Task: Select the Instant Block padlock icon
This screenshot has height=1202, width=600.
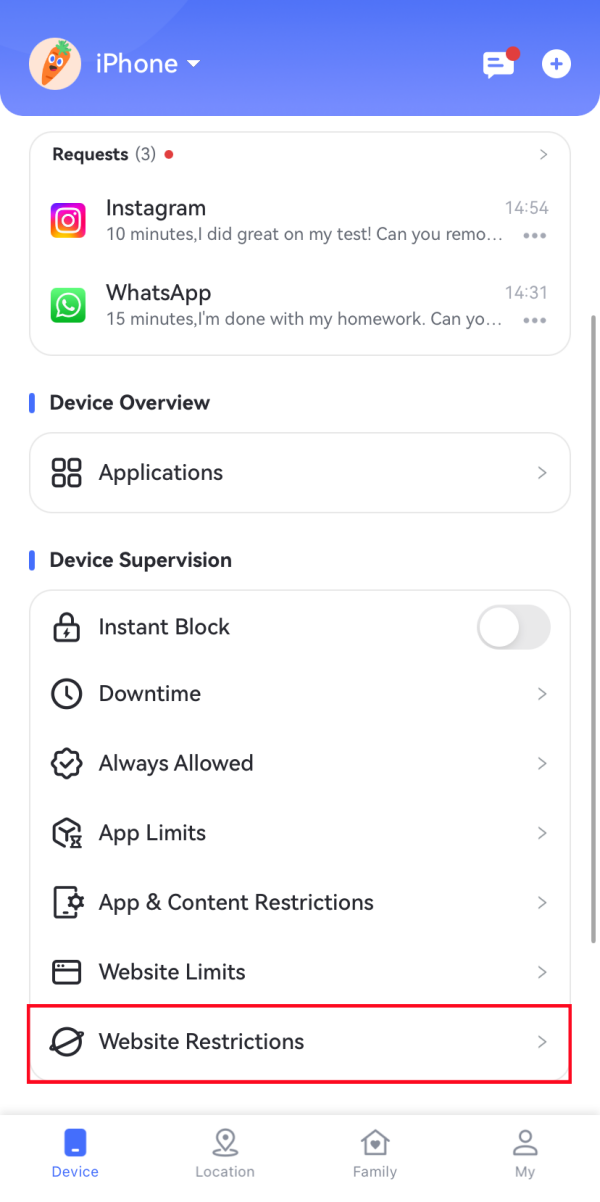Action: click(66, 627)
